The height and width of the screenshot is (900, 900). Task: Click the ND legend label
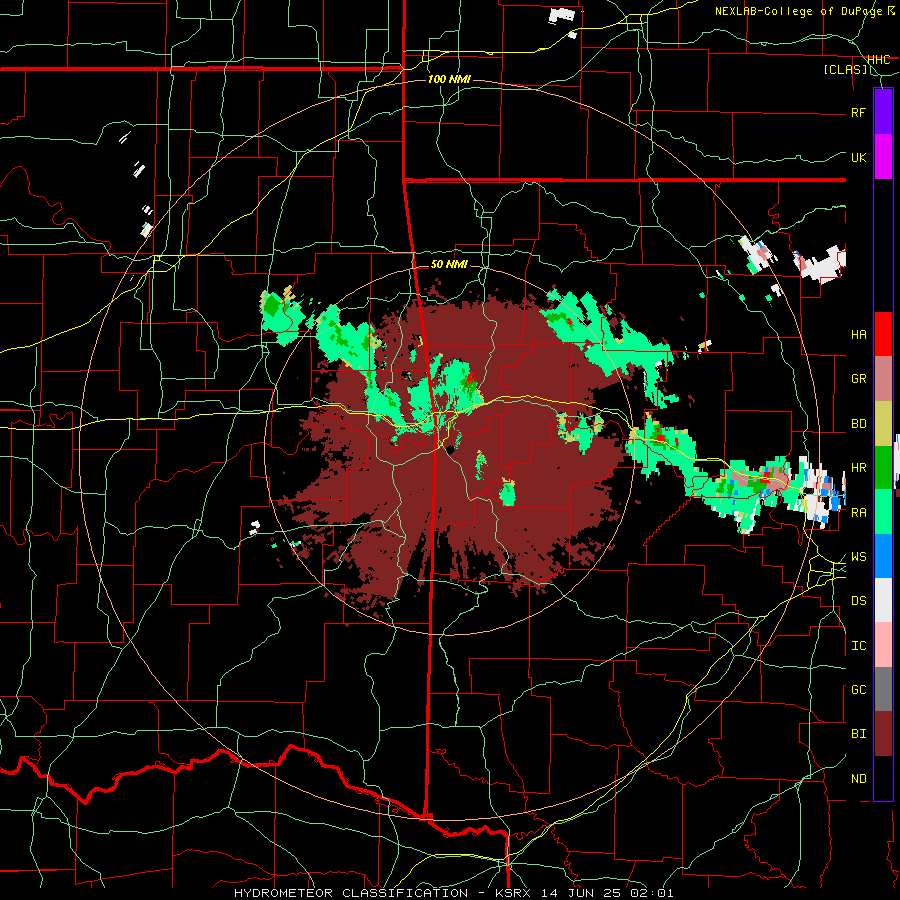[x=859, y=779]
